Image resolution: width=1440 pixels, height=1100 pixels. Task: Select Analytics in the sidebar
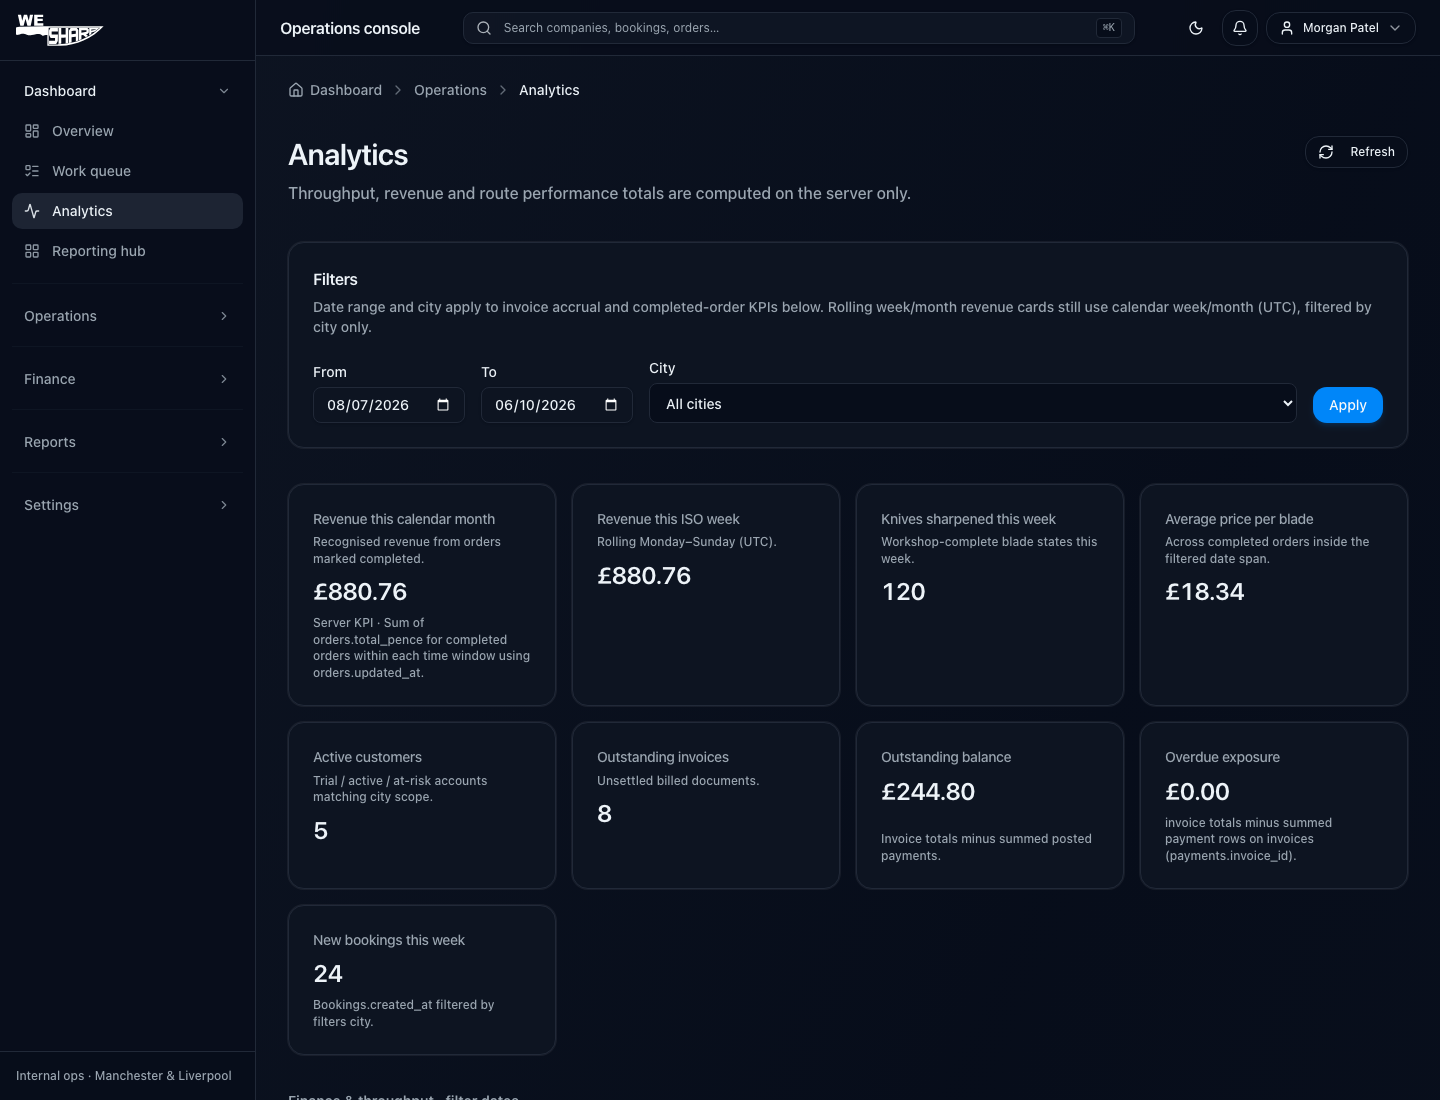(x=127, y=211)
